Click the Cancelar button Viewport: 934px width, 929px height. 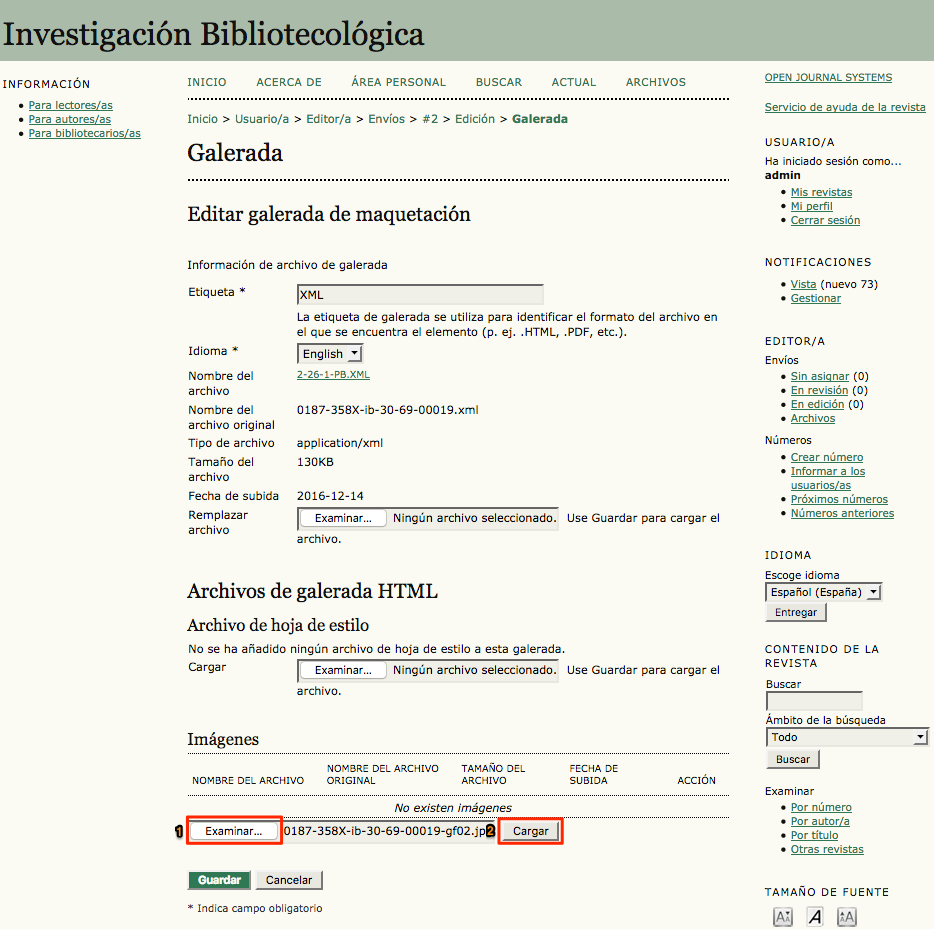pos(289,880)
